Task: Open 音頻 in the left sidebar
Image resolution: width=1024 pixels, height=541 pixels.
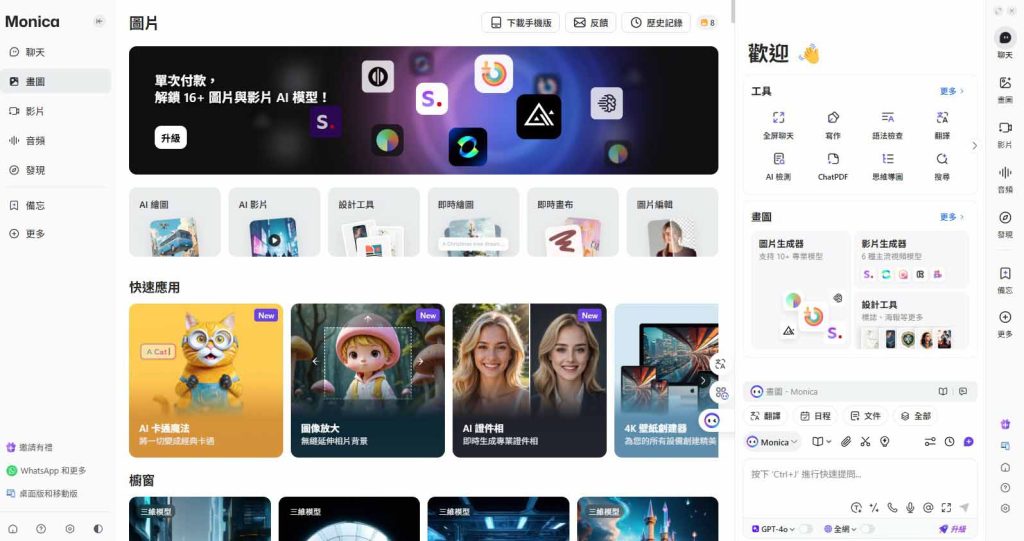Action: 34,141
